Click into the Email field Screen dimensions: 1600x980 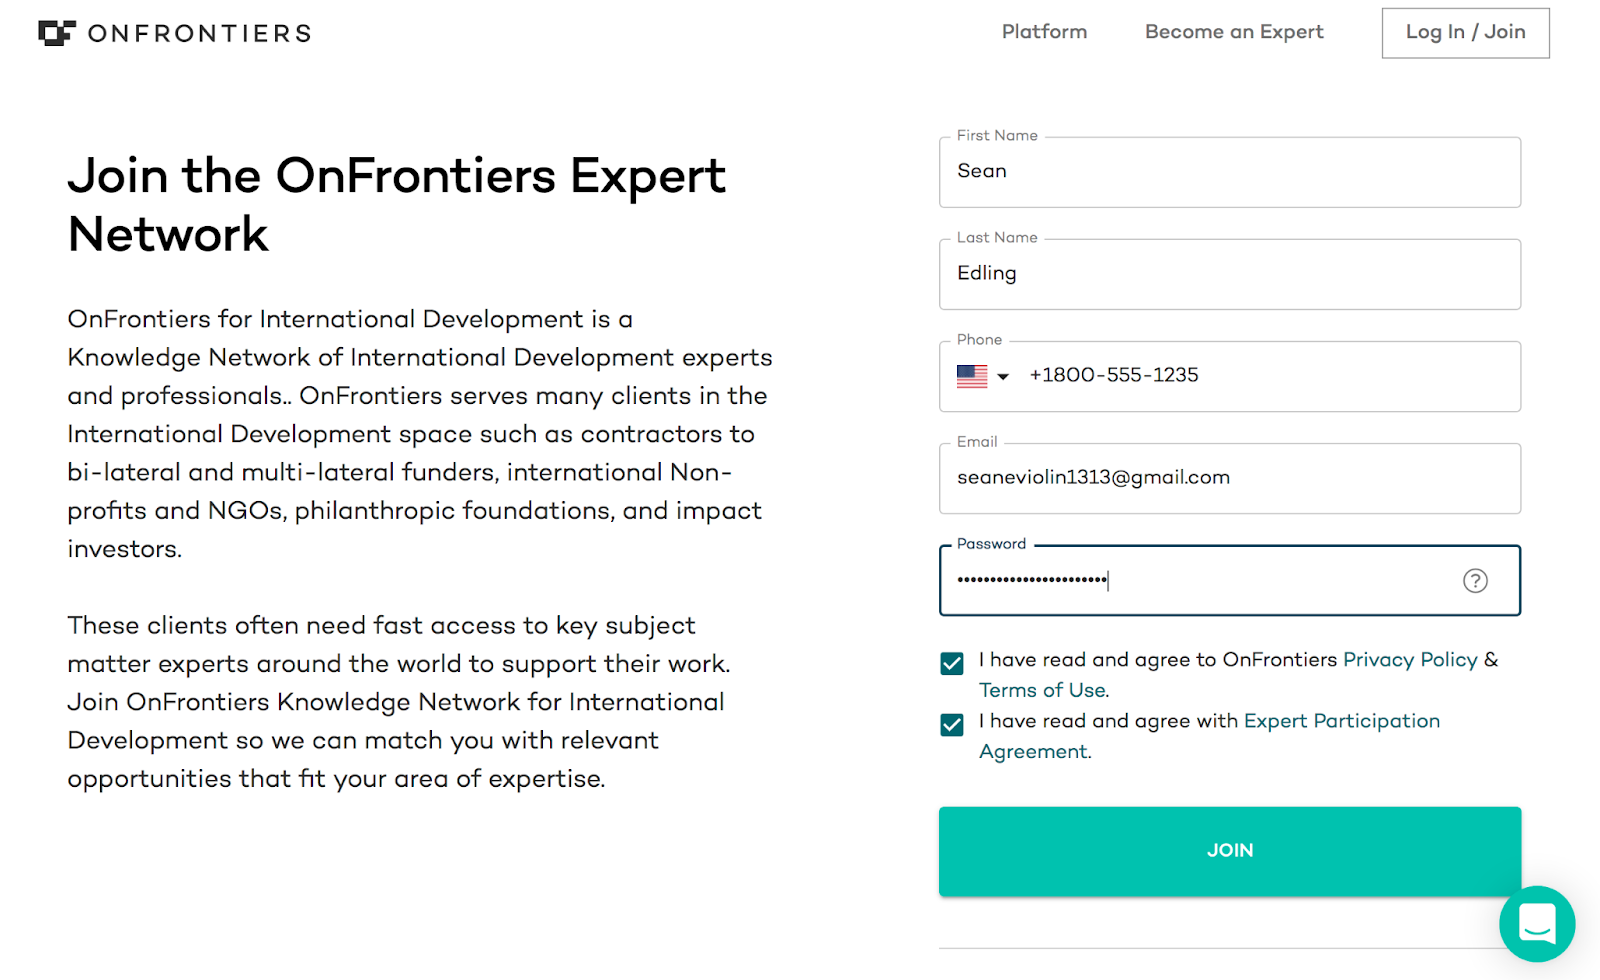click(1230, 478)
